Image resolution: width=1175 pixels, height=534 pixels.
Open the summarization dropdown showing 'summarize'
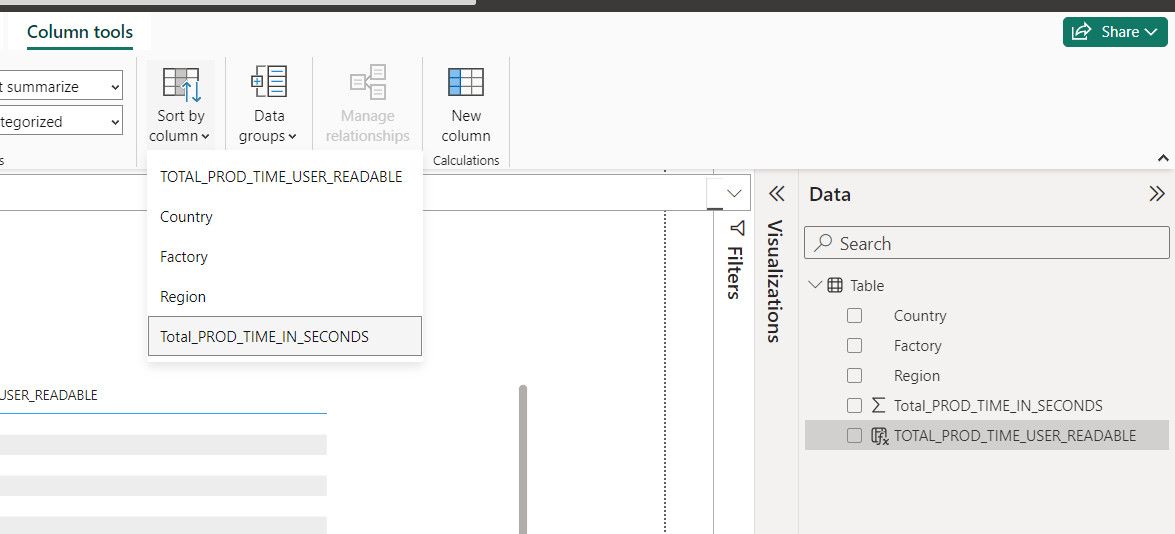click(60, 87)
